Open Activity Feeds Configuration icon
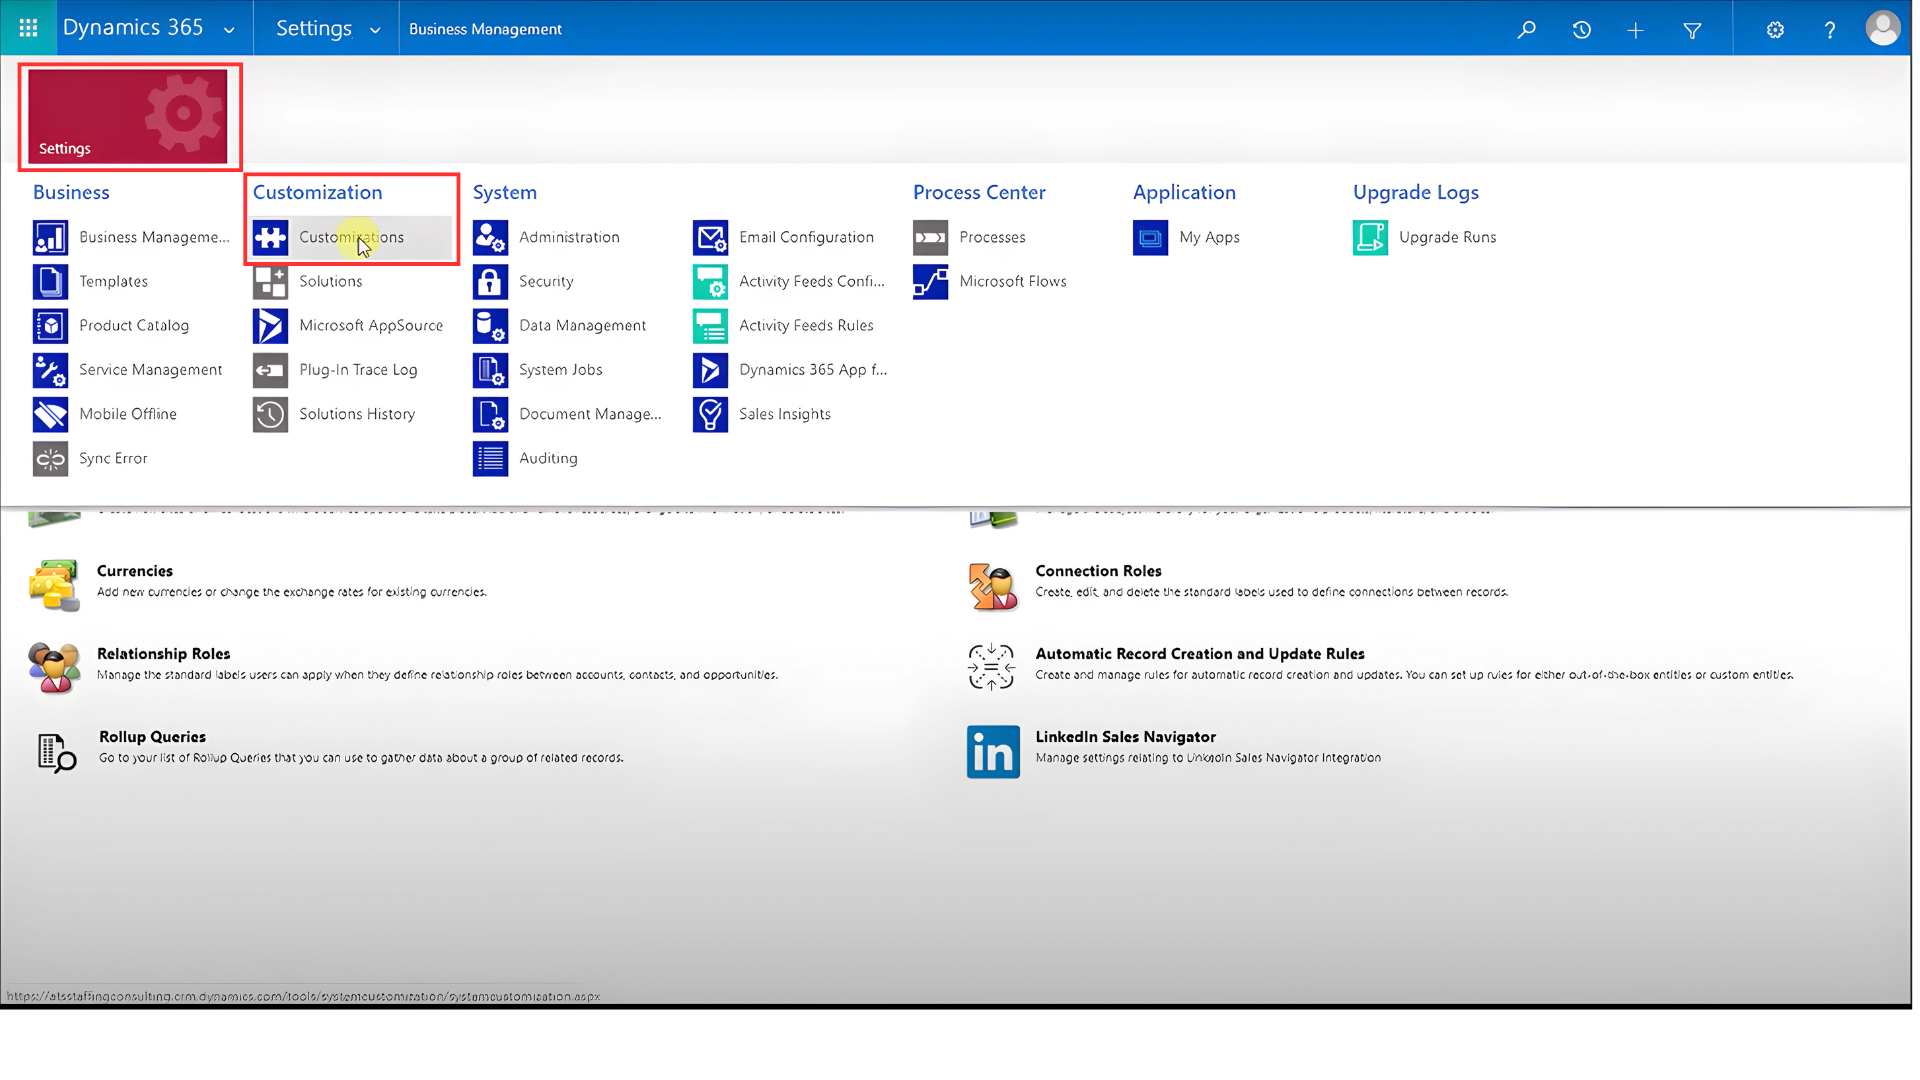Screen dimensions: 1920x1080 click(x=710, y=281)
